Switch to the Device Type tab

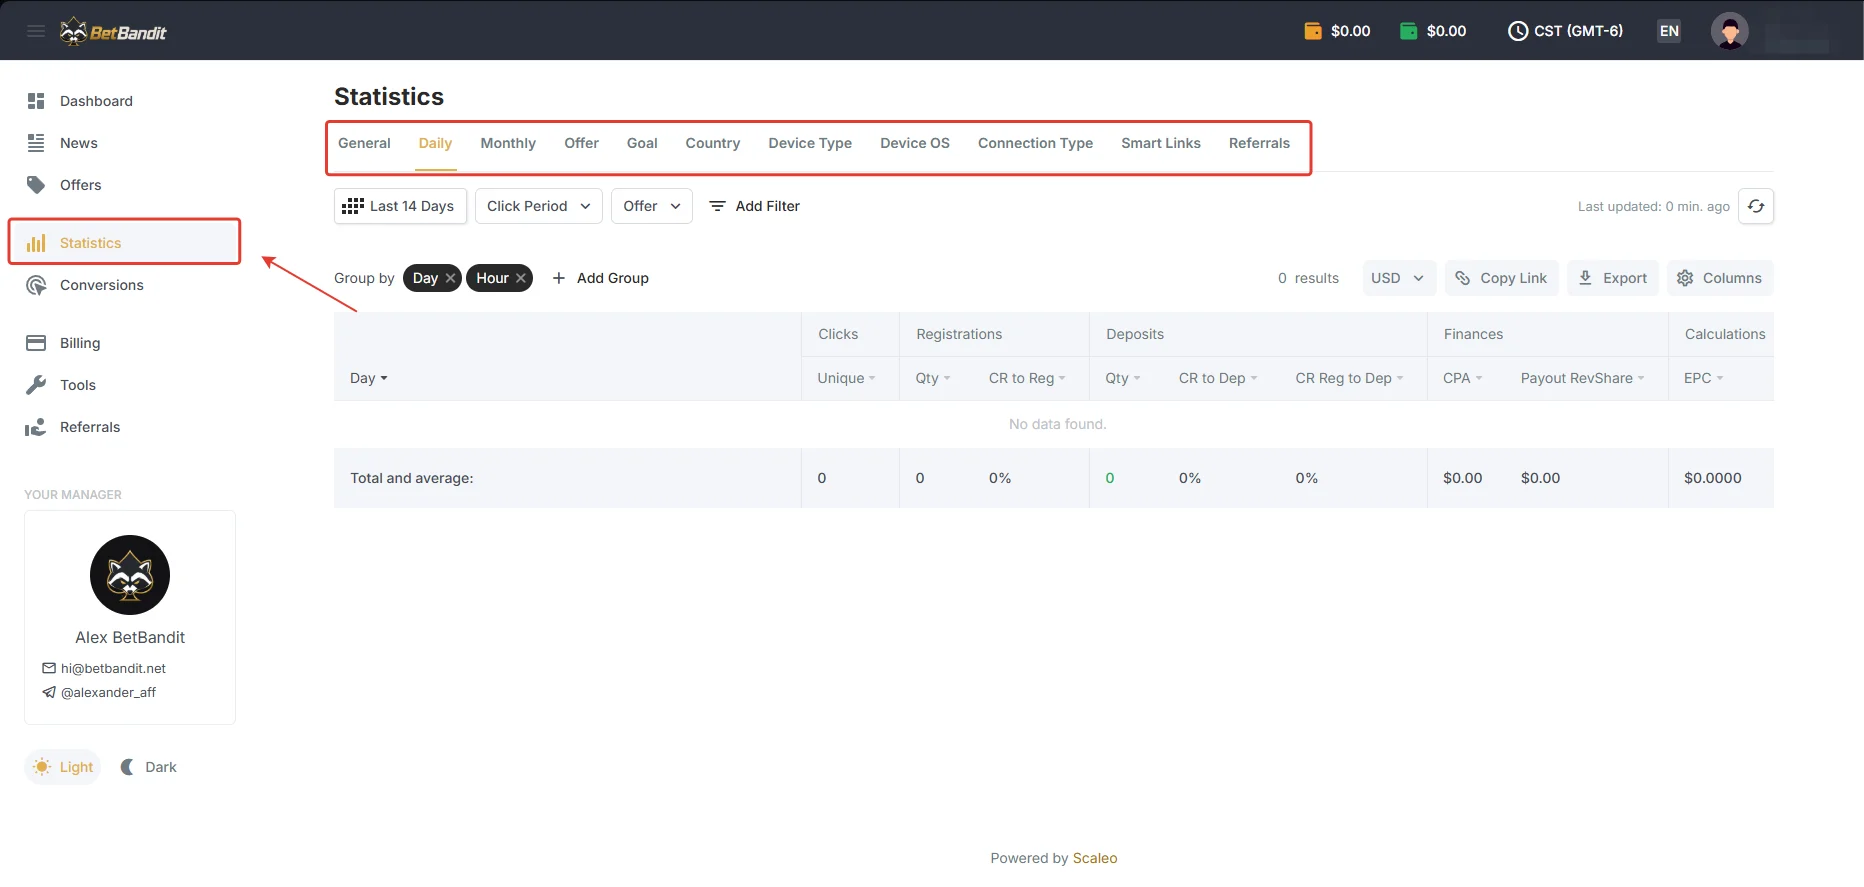pyautogui.click(x=810, y=143)
